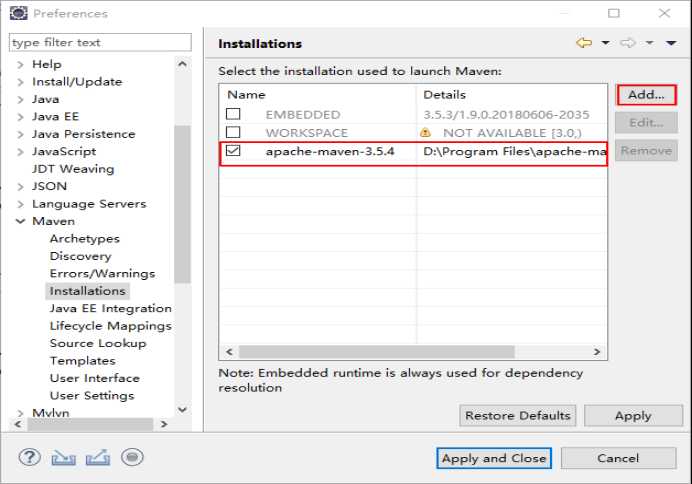The height and width of the screenshot is (484, 692).
Task: Select User Interface under Maven
Action: tap(94, 378)
